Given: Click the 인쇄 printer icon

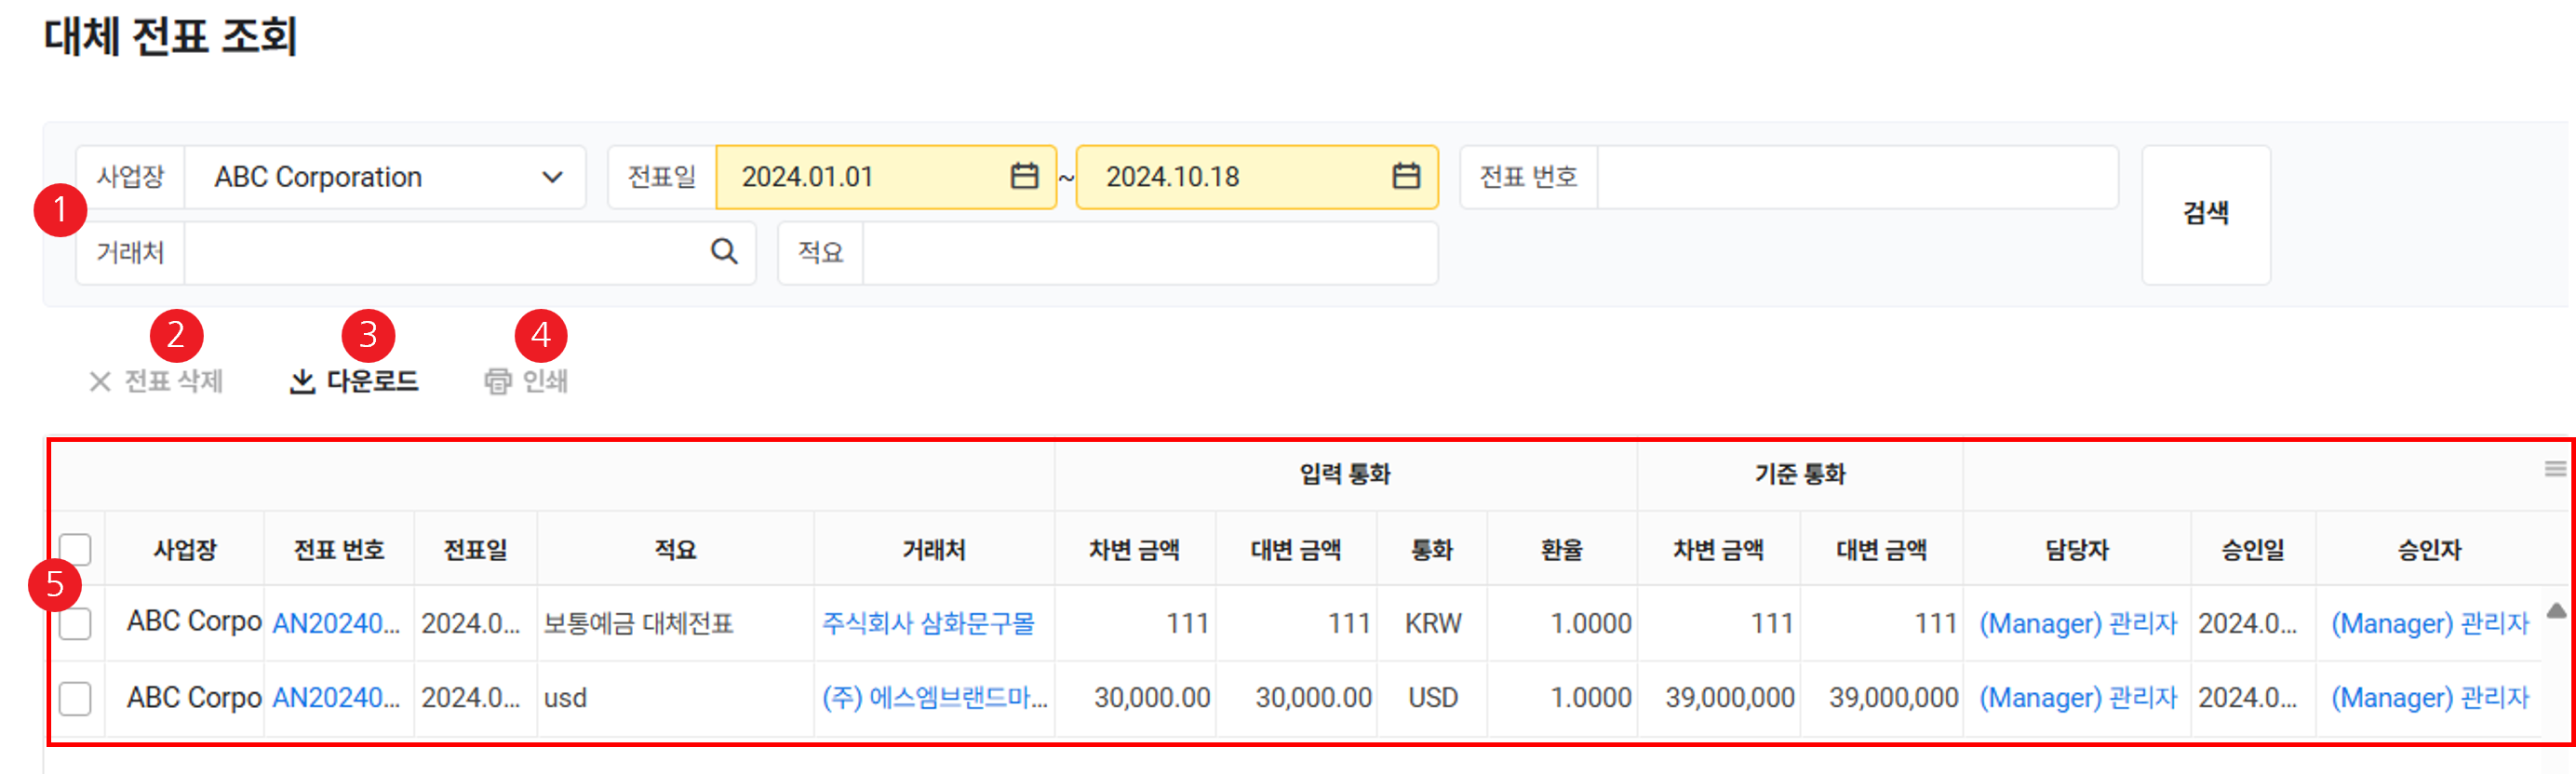Looking at the screenshot, I should point(498,381).
